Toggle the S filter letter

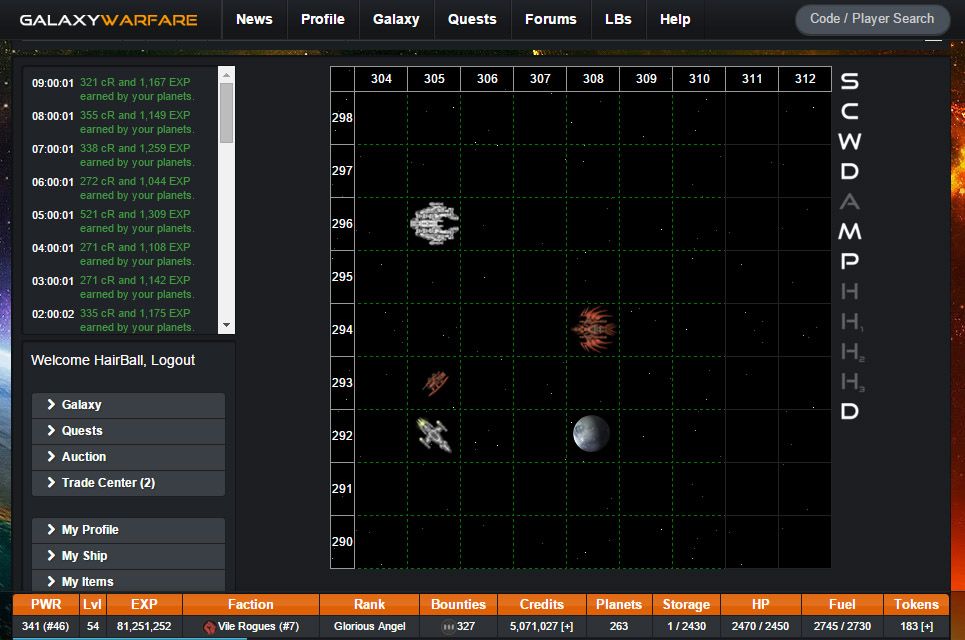pyautogui.click(x=849, y=82)
